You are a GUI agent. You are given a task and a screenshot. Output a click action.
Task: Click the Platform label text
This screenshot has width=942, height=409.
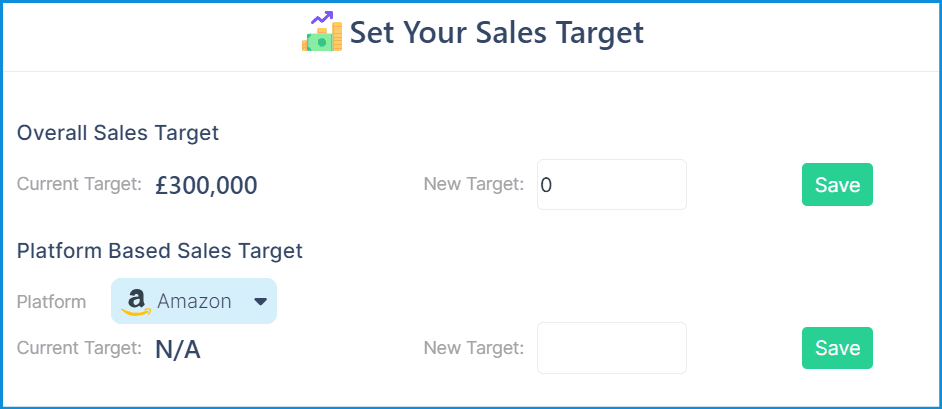pyautogui.click(x=52, y=301)
